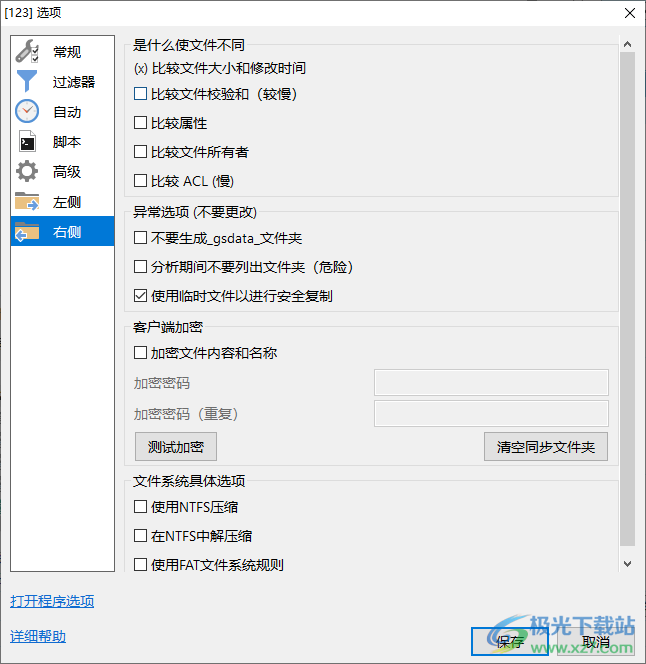
Task: Enable 比较 ACL (慢) checkbox
Action: coord(140,181)
